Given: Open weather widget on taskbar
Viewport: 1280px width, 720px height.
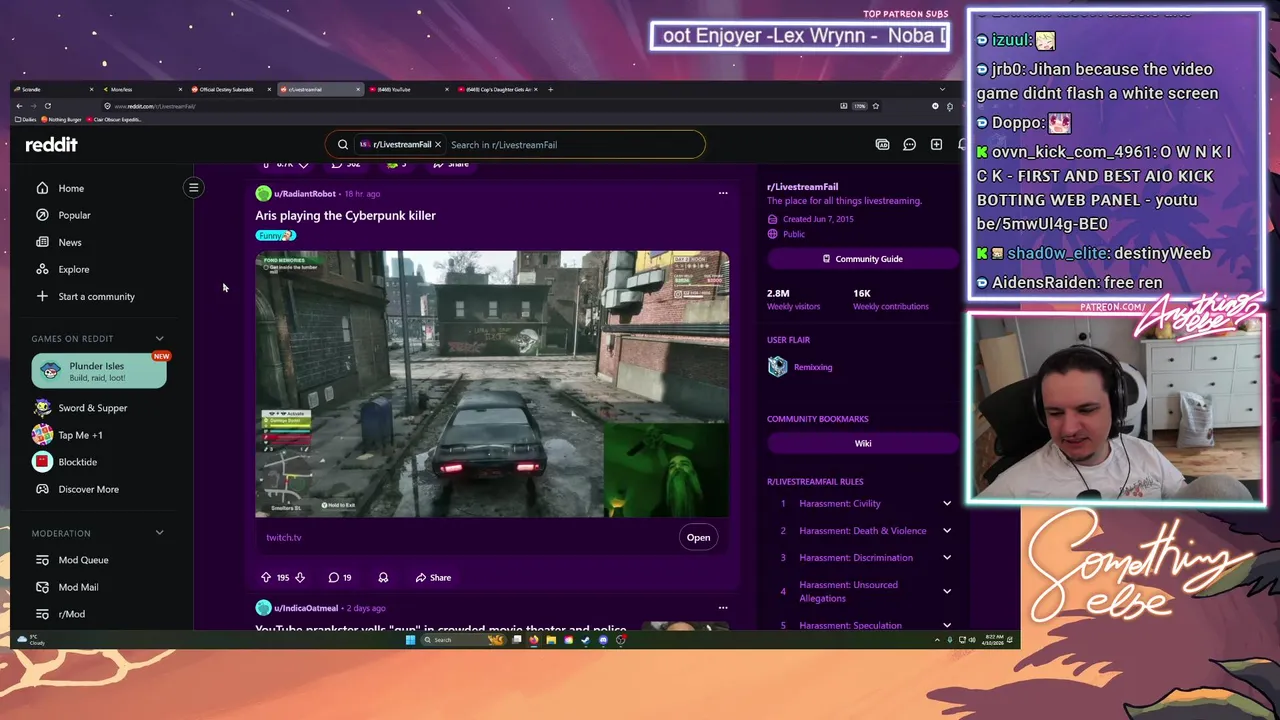Looking at the screenshot, I should (x=31, y=640).
